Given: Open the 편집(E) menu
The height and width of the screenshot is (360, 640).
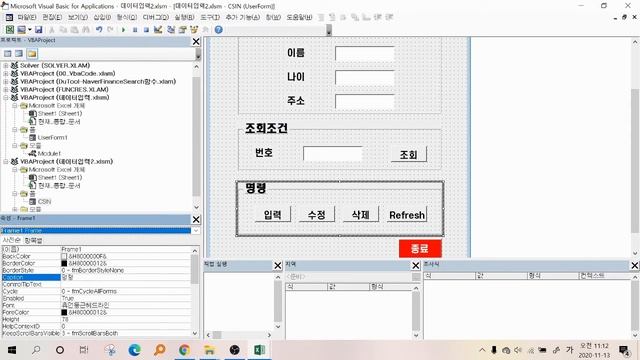Looking at the screenshot, I should click(52, 17).
